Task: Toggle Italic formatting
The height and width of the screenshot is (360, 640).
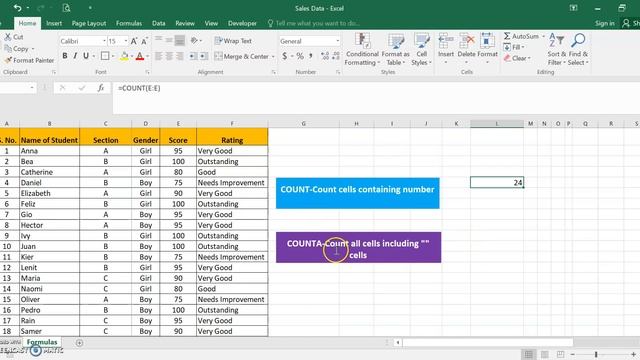Action: tap(75, 56)
